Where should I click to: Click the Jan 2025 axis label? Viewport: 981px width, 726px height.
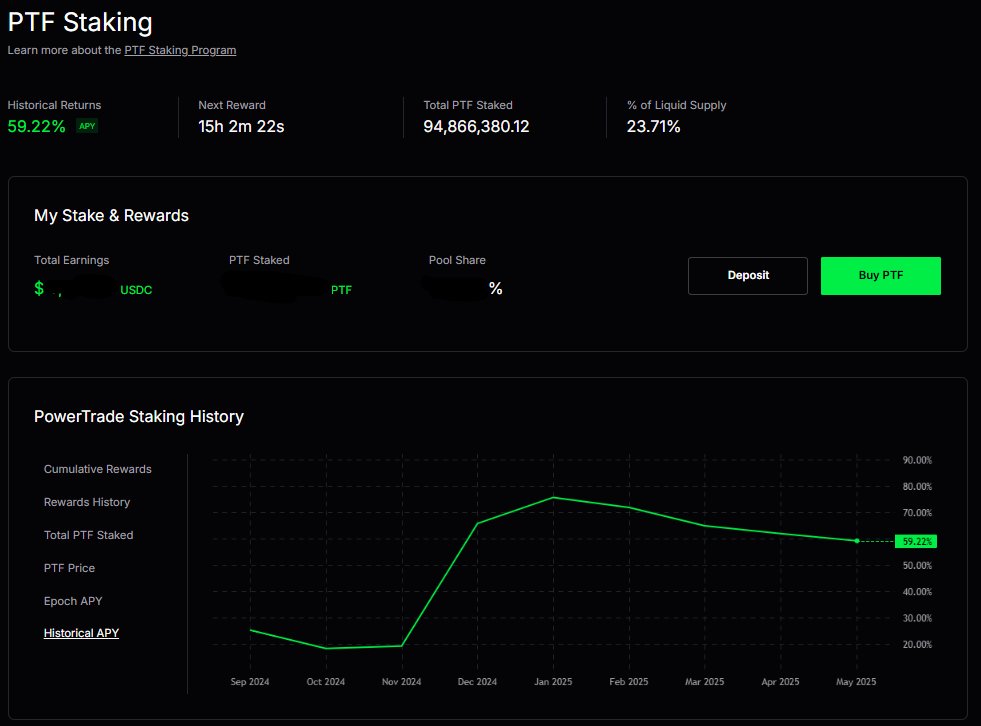pyautogui.click(x=553, y=682)
